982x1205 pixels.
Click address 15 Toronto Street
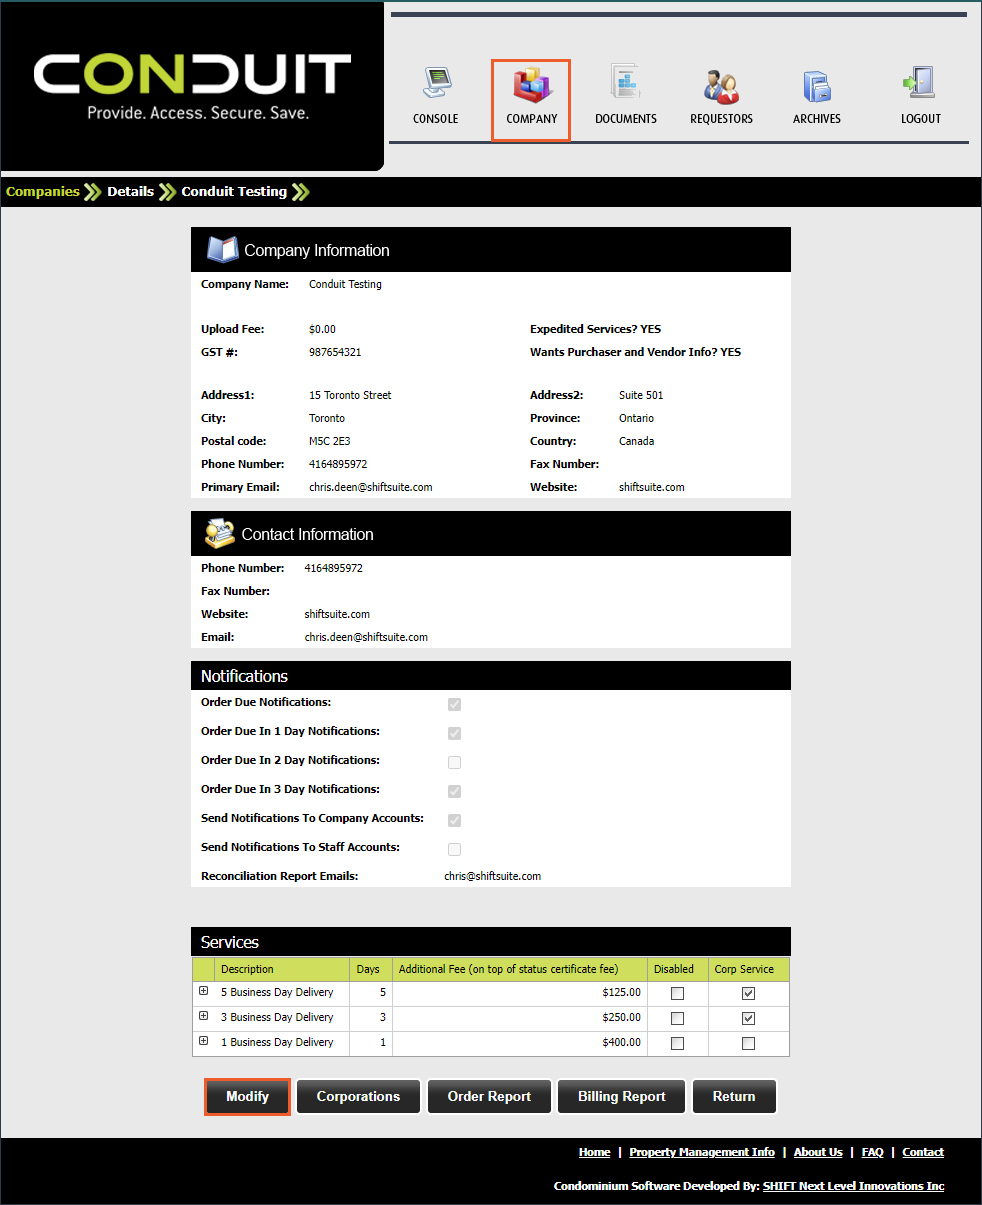[350, 396]
